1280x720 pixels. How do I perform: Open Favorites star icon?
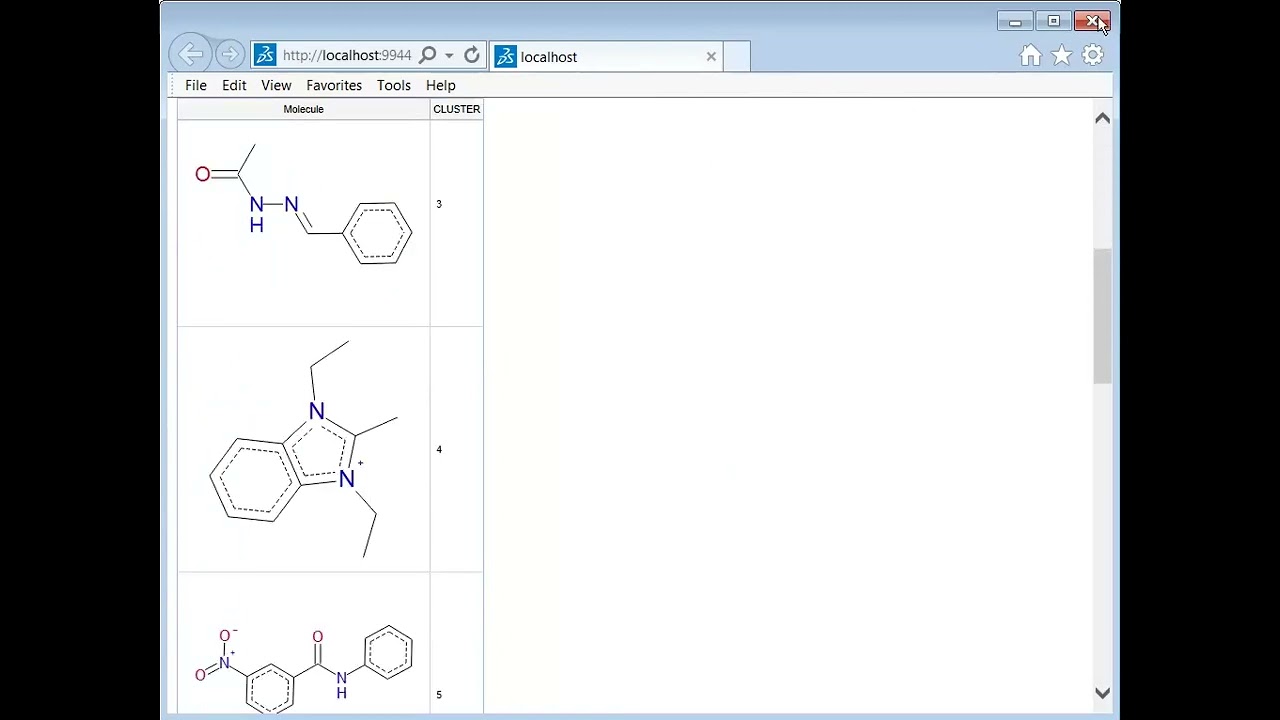[x=1062, y=56]
